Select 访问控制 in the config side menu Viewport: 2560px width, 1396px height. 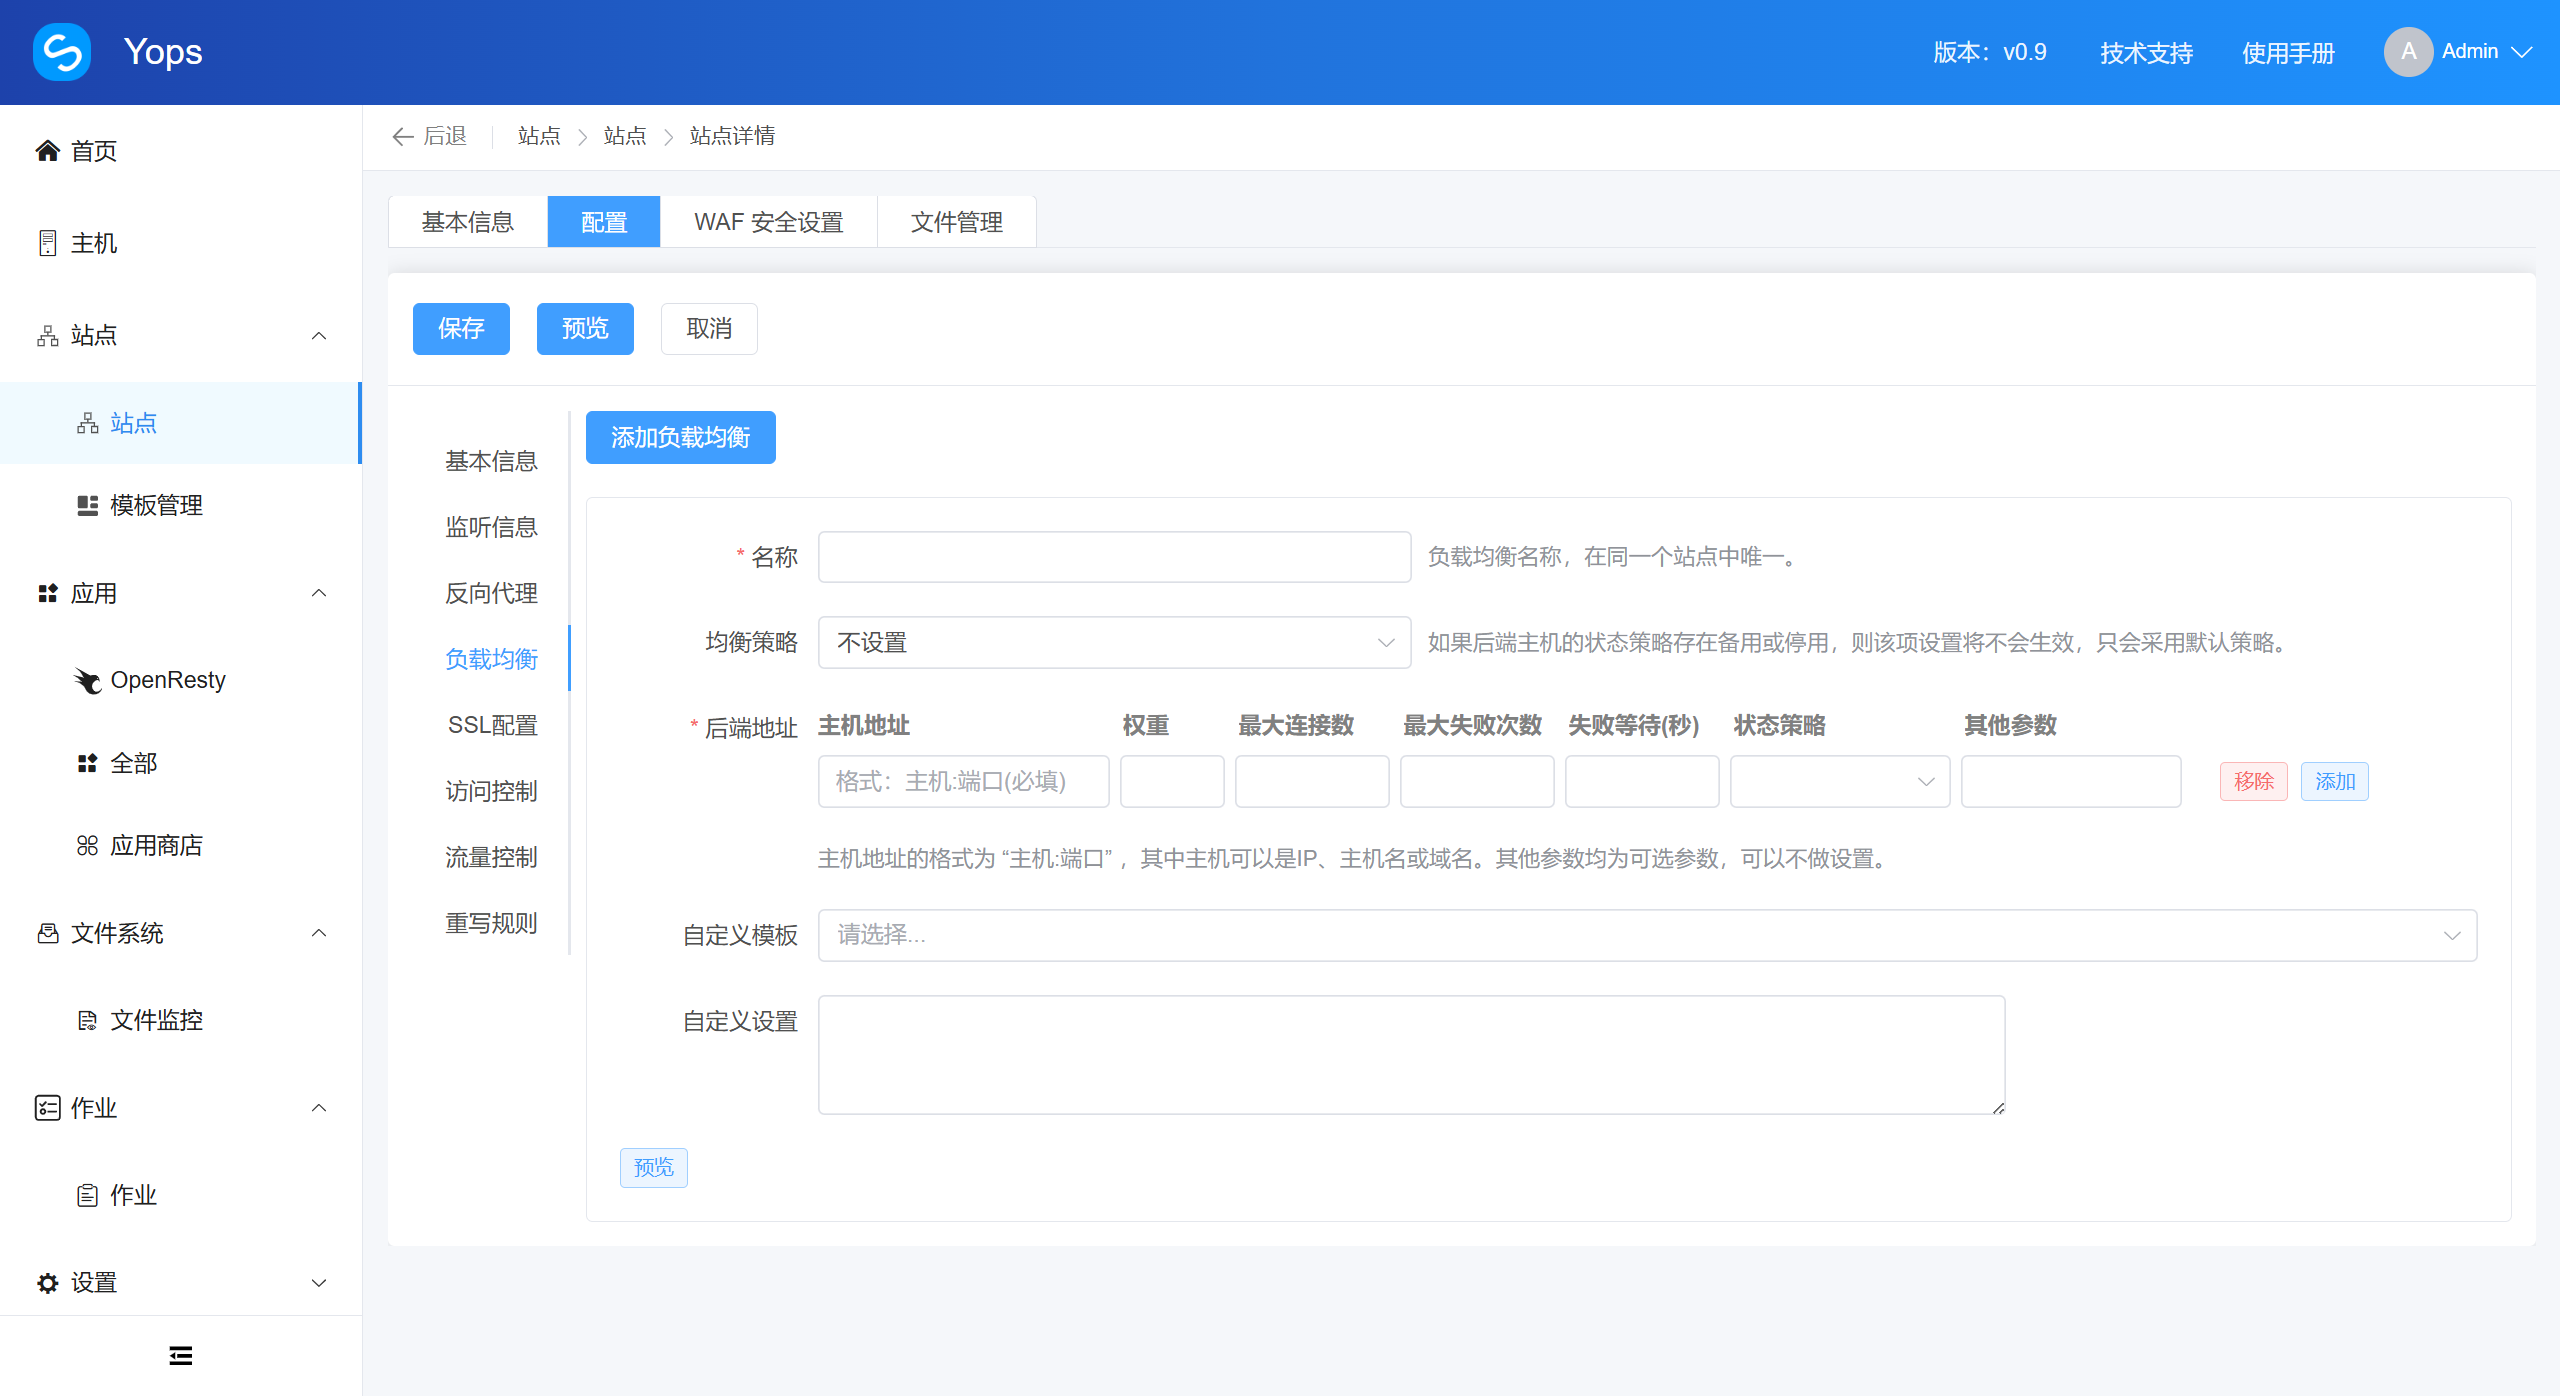(x=491, y=791)
